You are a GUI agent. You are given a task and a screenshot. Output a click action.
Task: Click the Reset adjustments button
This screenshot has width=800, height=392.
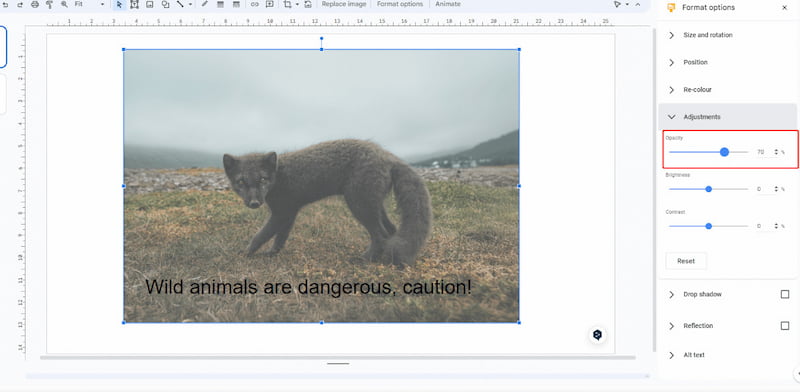[686, 261]
